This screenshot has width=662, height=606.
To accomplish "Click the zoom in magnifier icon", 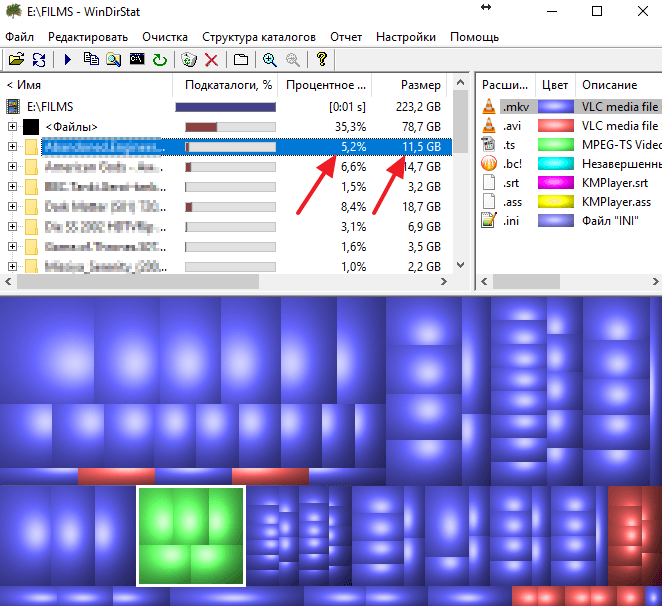I will [x=269, y=60].
